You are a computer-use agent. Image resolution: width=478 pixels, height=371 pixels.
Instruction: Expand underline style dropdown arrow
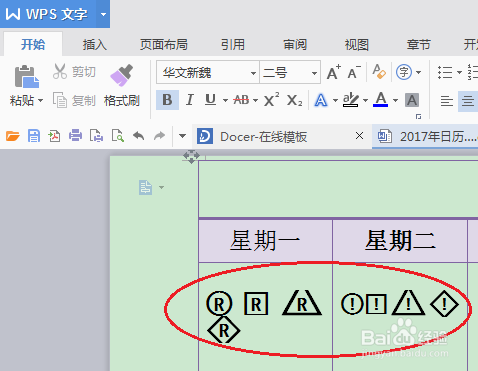[x=225, y=100]
